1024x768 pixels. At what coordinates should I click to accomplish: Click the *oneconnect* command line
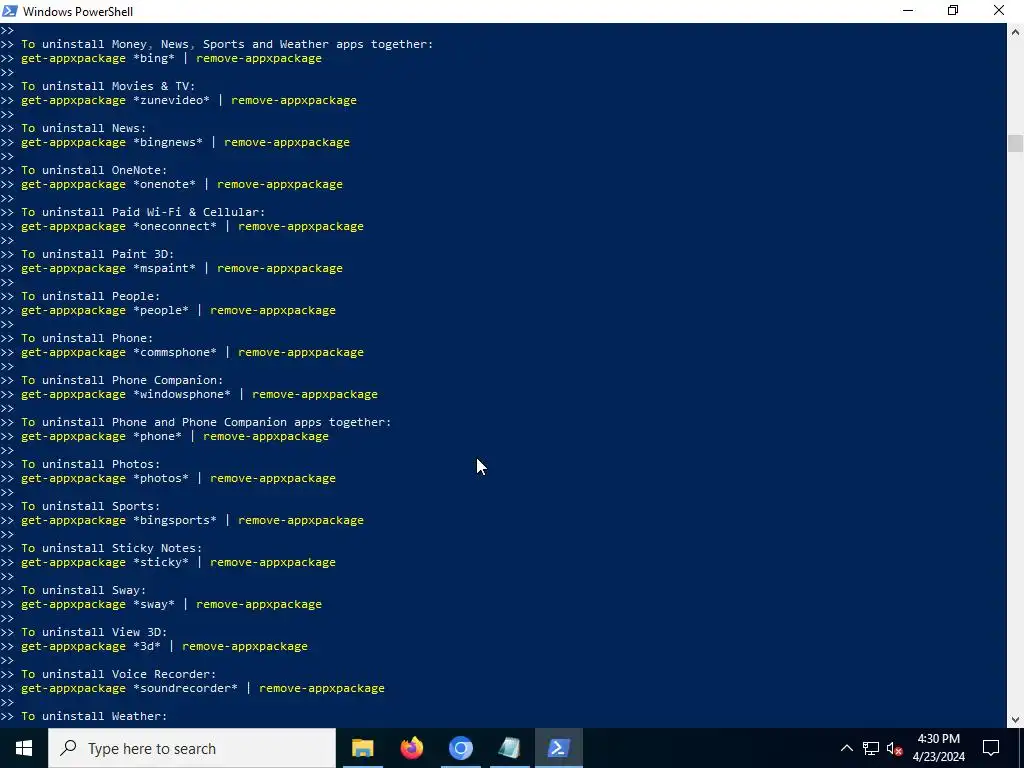pyautogui.click(x=192, y=226)
